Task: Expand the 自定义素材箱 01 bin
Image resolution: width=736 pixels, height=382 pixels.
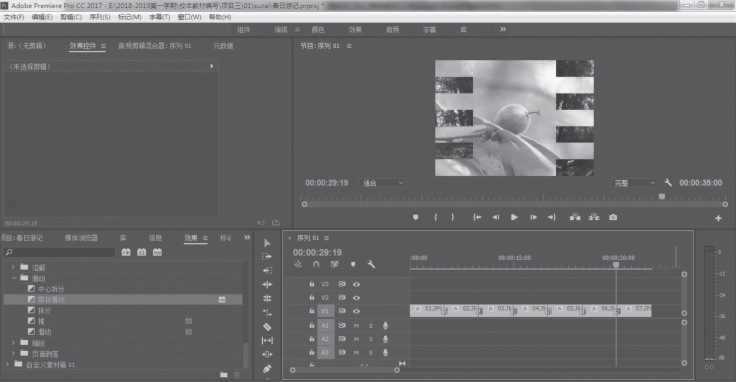Action: [x=7, y=364]
